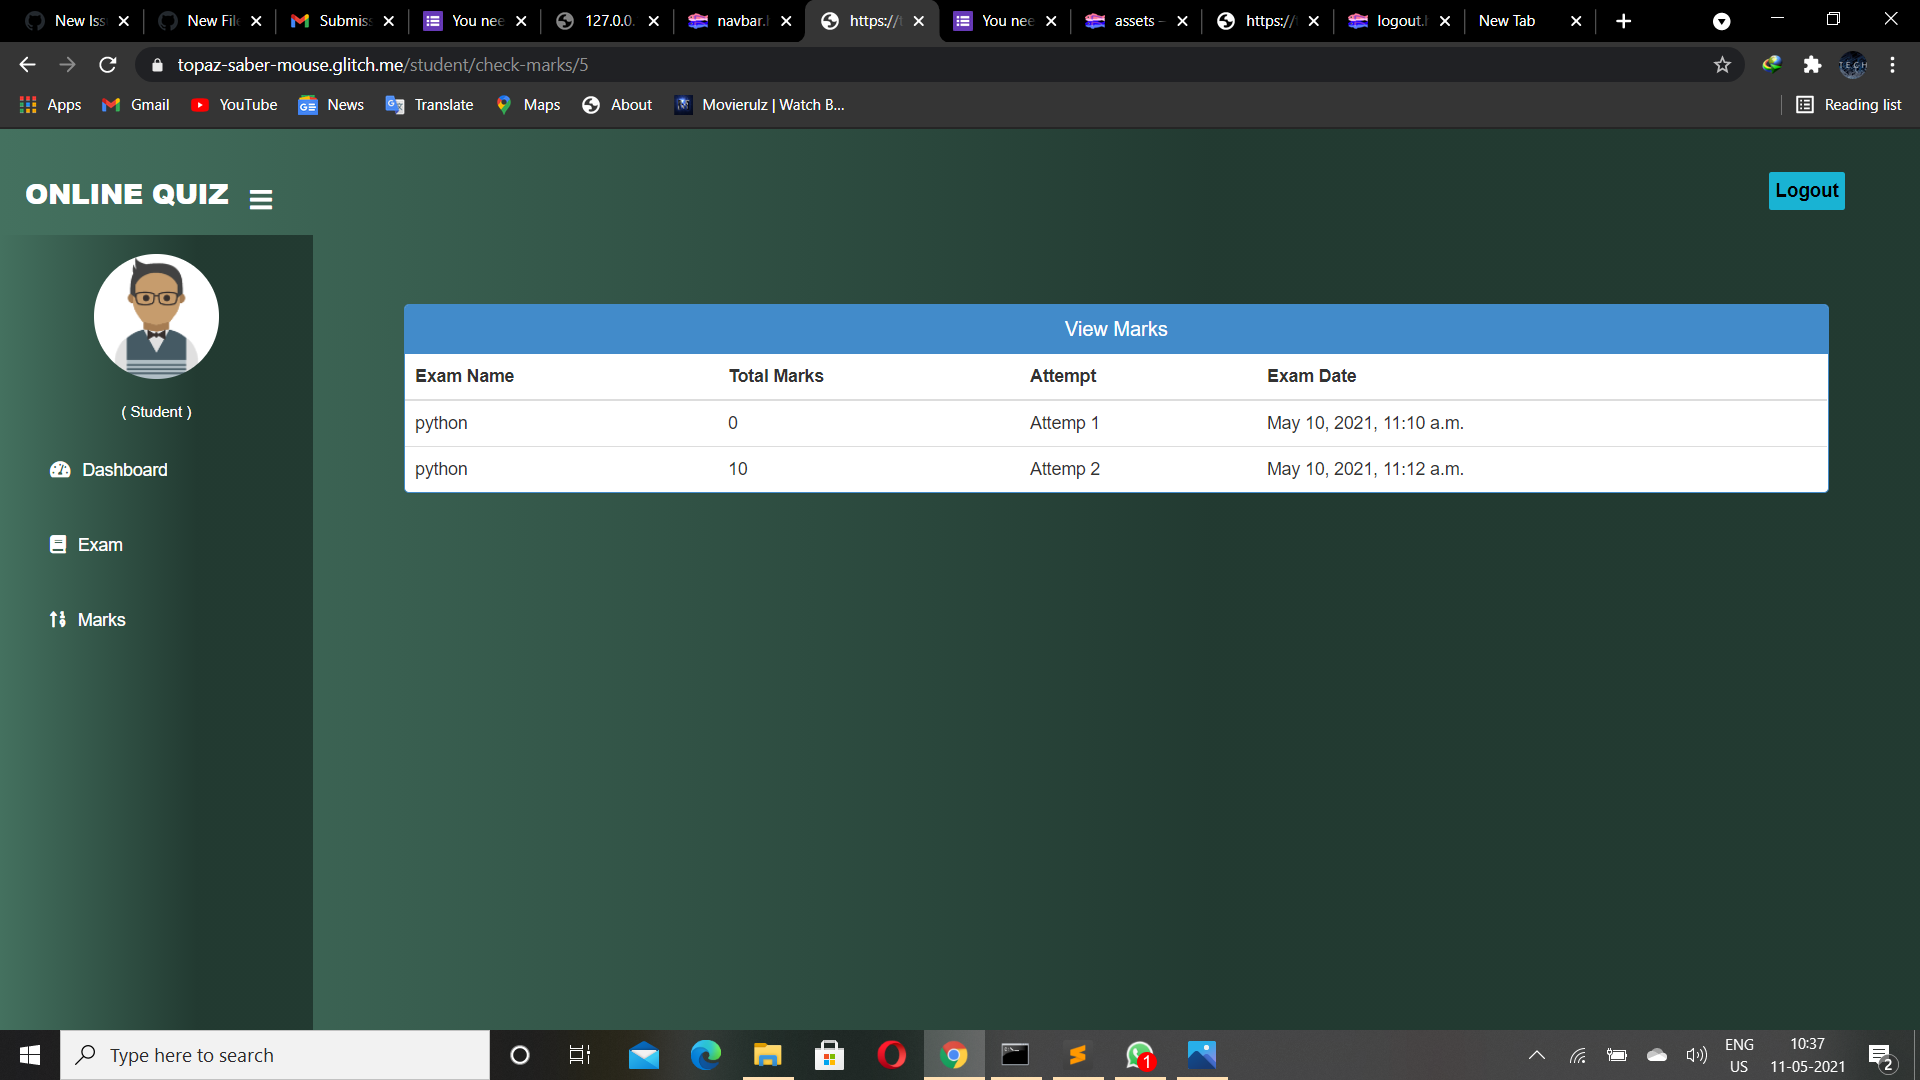Open the volume control from the tray

[x=1697, y=1054]
